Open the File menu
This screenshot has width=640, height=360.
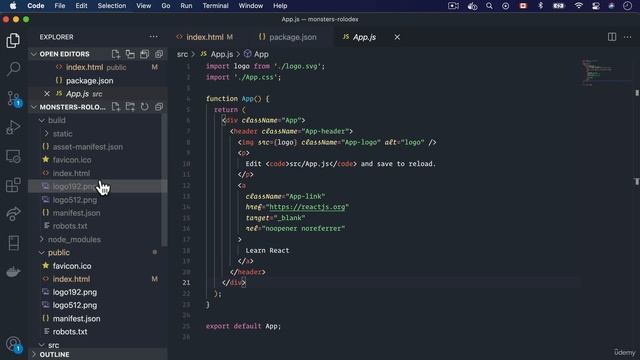tap(60, 6)
